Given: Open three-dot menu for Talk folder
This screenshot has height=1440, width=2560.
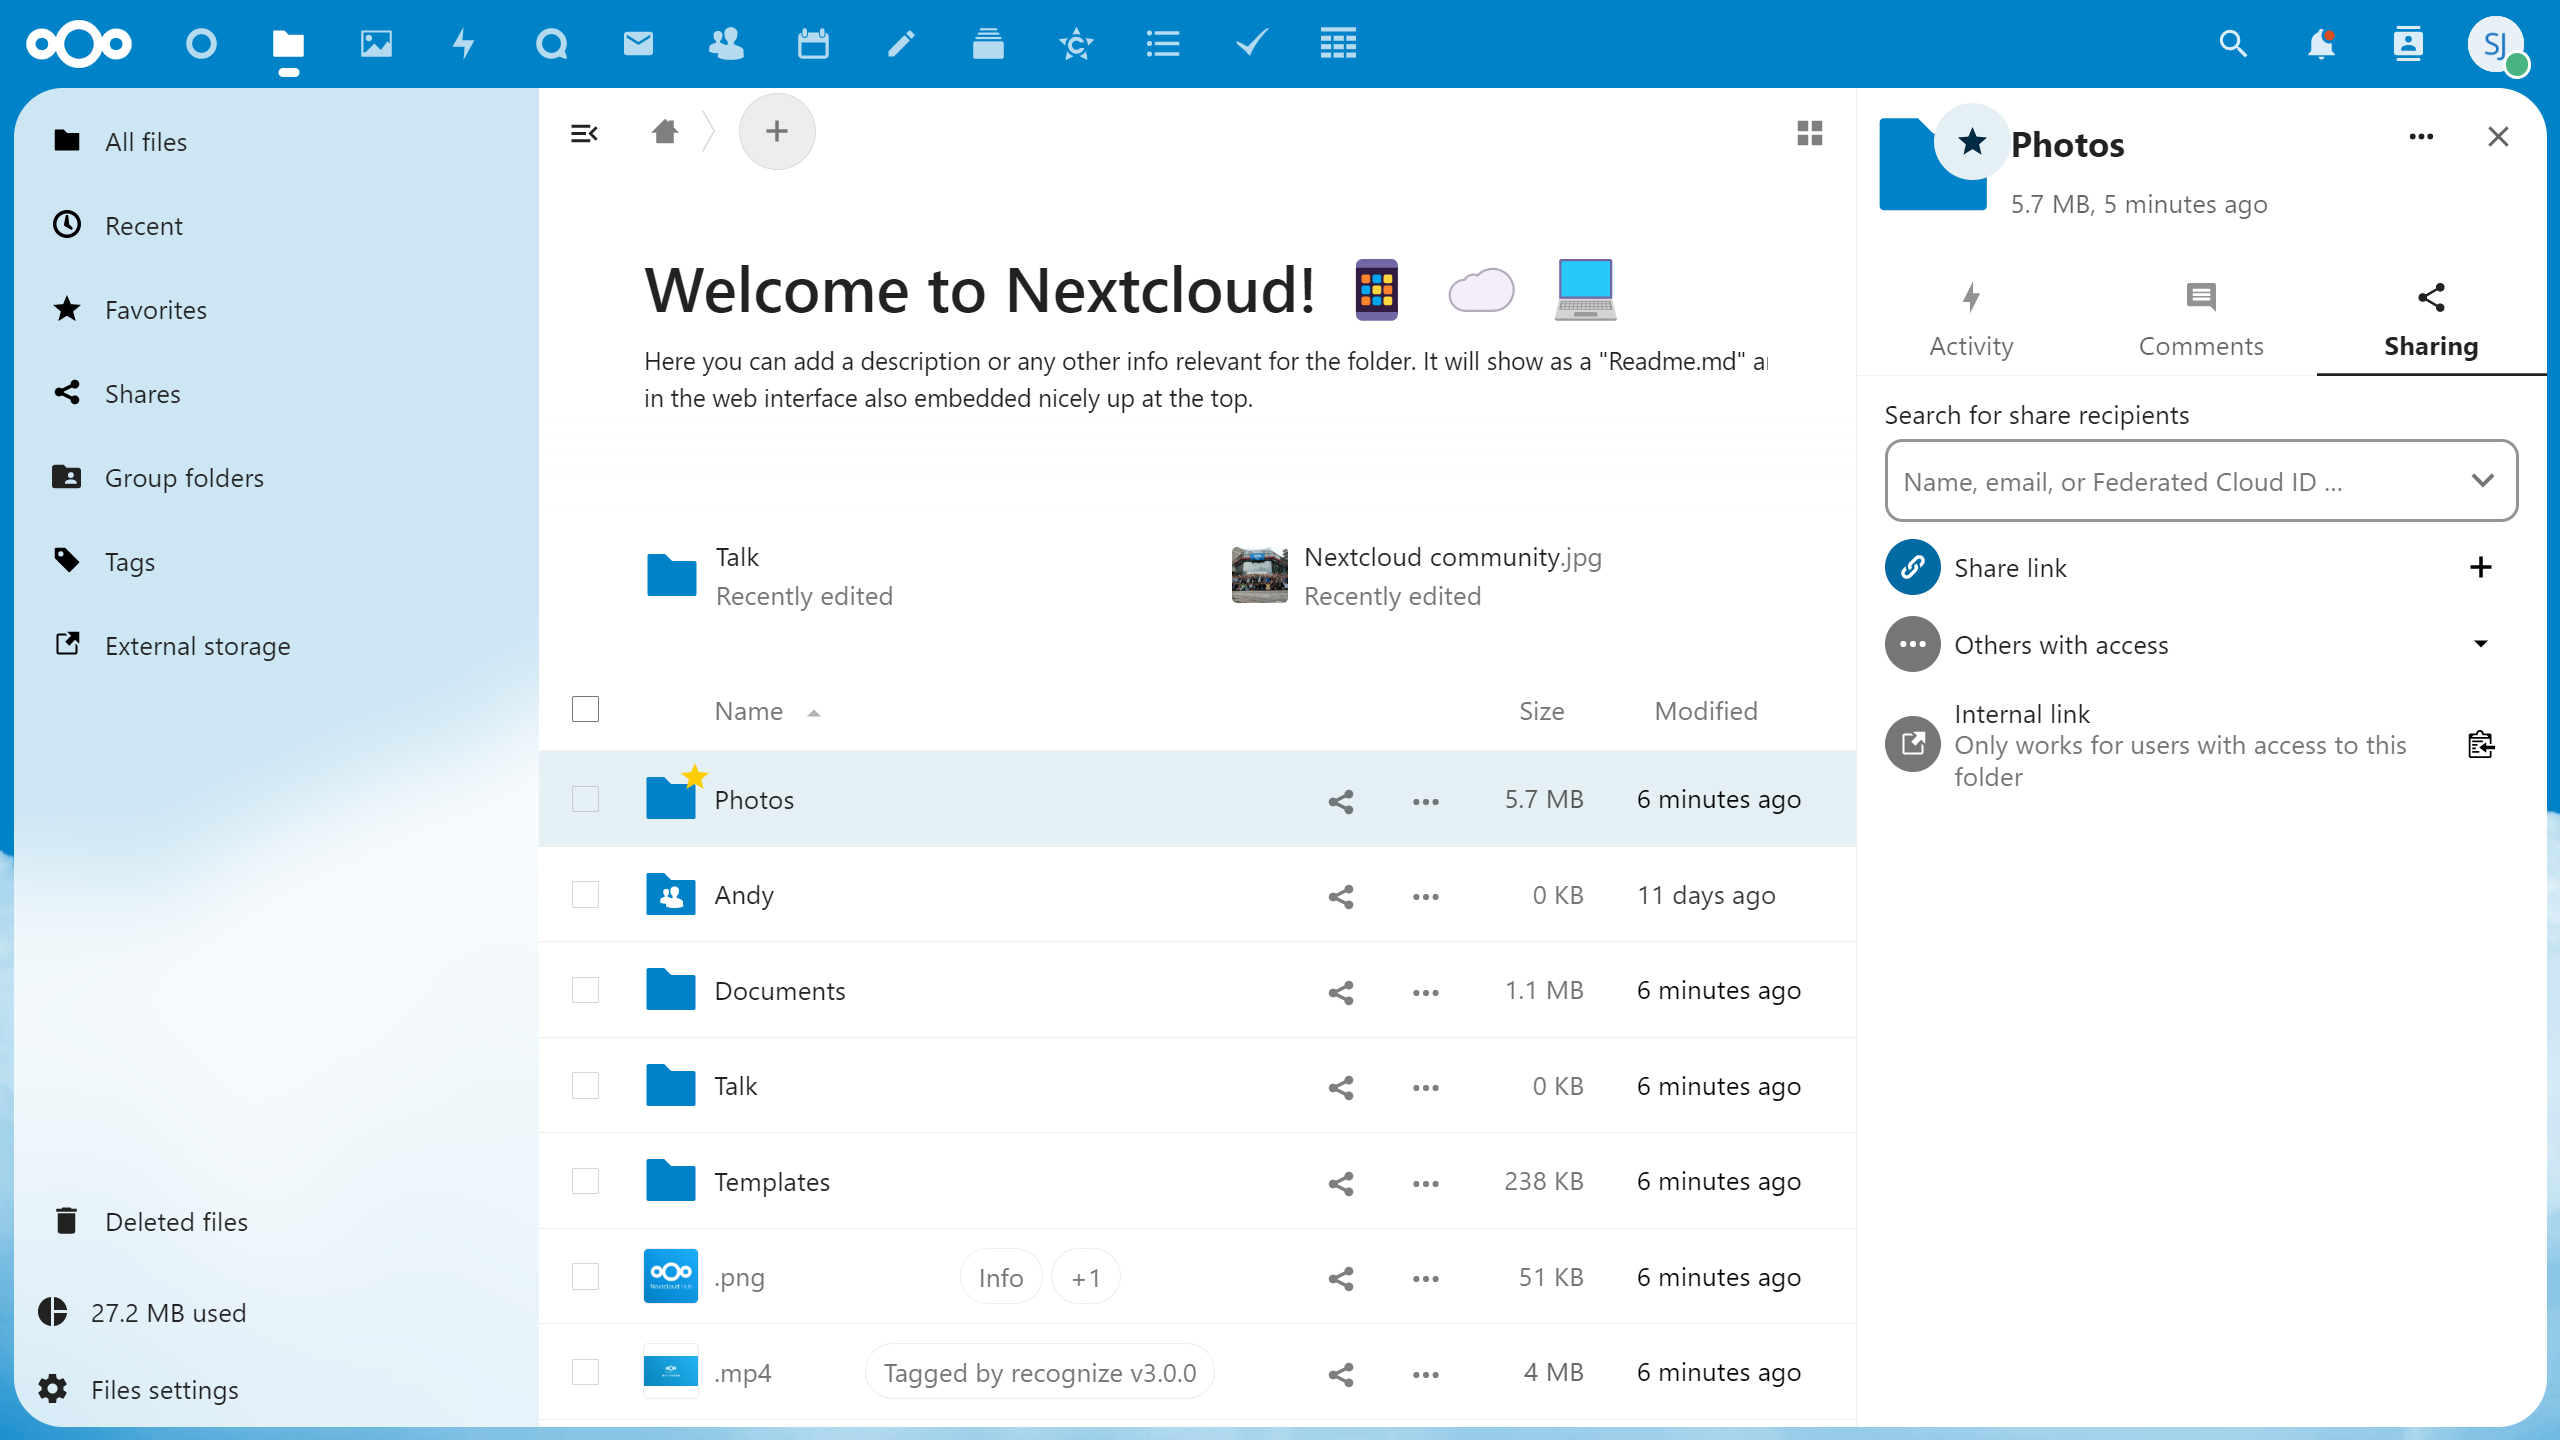Looking at the screenshot, I should click(1426, 1087).
